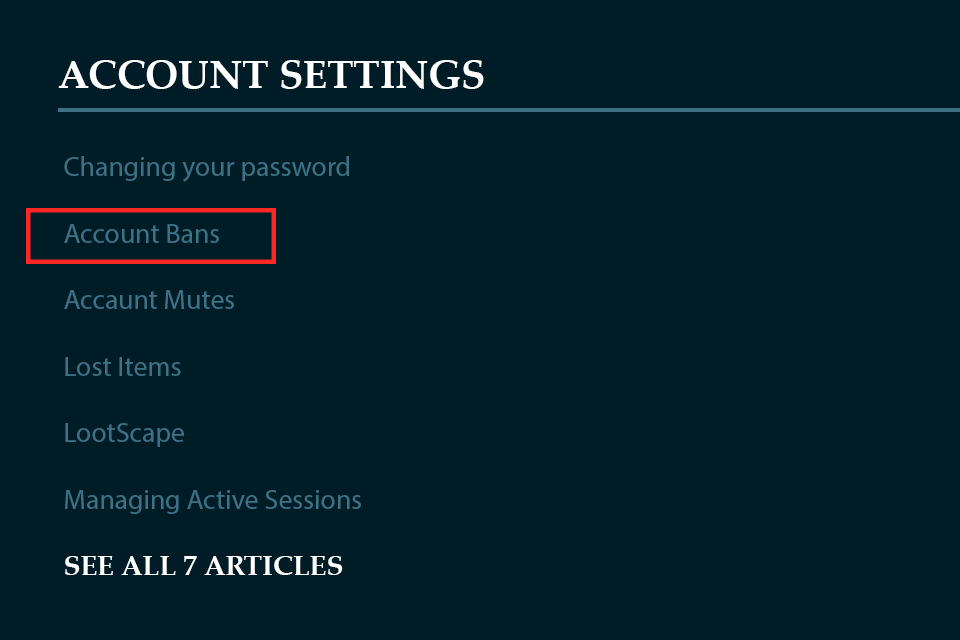Open the LootScape help article
Viewport: 960px width, 640px height.
(124, 434)
